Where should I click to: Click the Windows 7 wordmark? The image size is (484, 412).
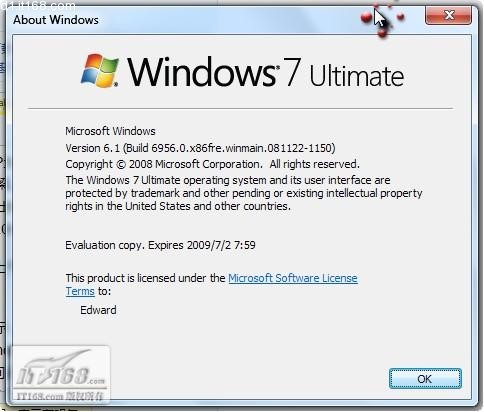coord(214,72)
